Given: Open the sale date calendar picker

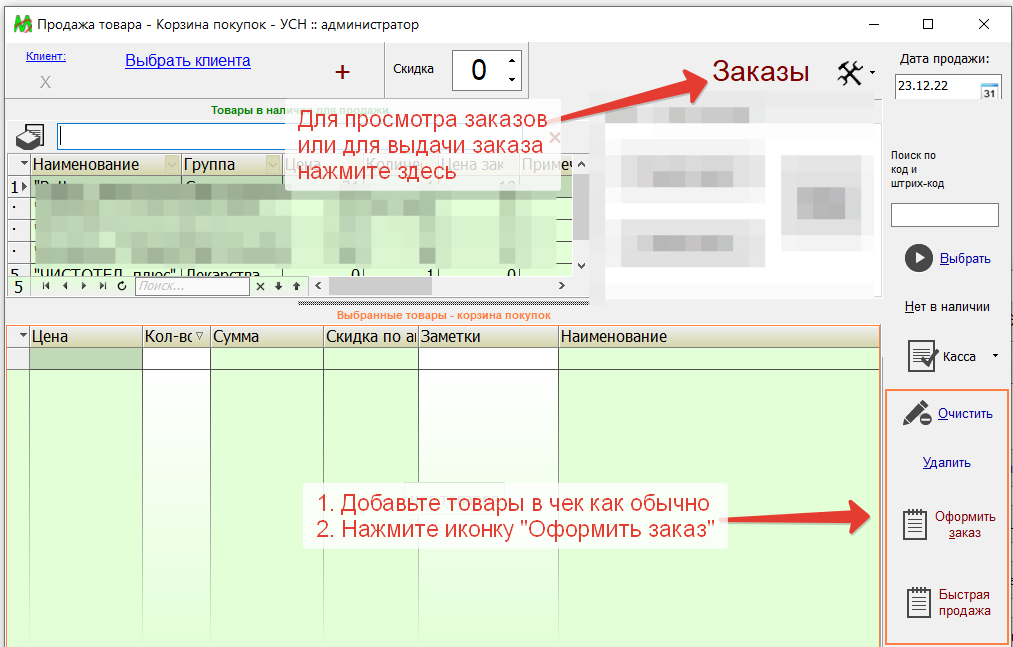Looking at the screenshot, I should point(989,90).
